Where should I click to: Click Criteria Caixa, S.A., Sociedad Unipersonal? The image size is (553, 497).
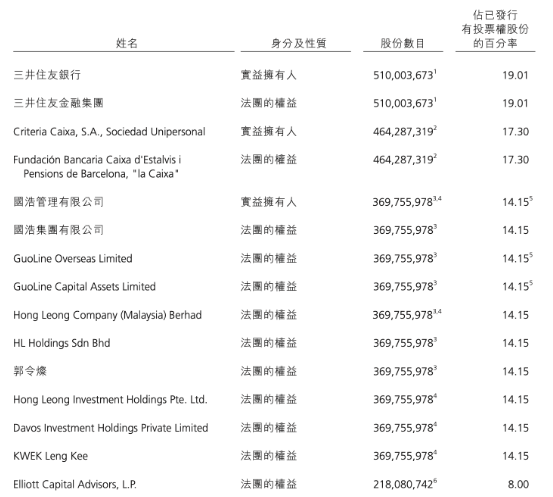coord(109,132)
